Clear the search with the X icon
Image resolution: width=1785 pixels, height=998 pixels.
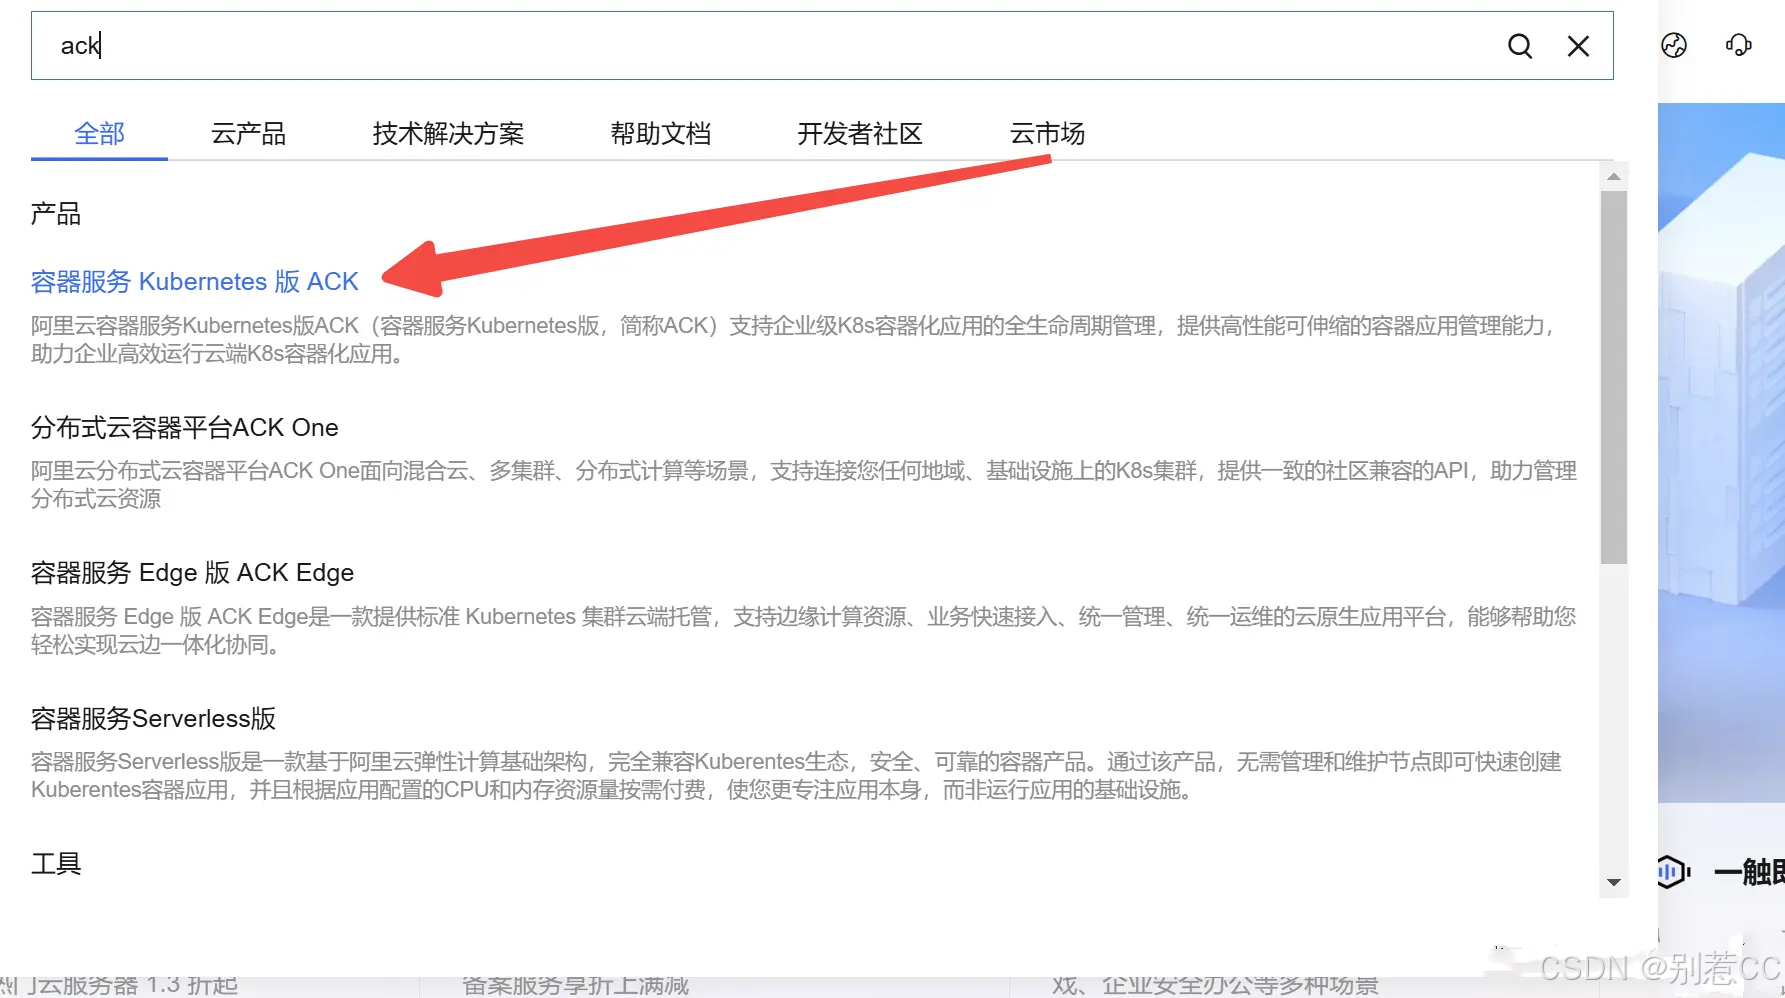coord(1578,46)
